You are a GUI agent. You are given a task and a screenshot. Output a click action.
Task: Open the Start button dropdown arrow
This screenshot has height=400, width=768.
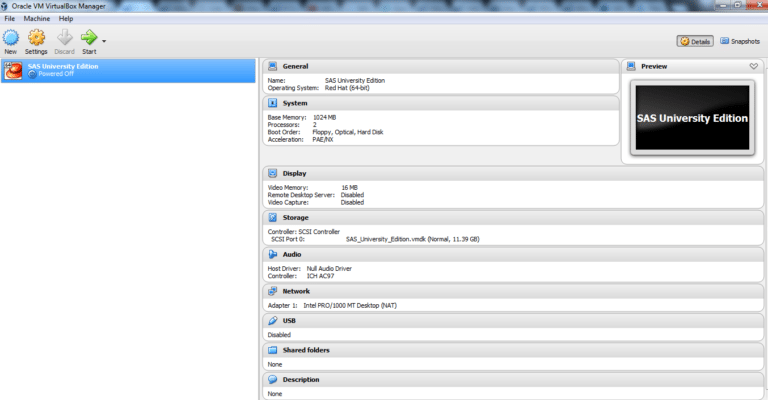coord(104,41)
